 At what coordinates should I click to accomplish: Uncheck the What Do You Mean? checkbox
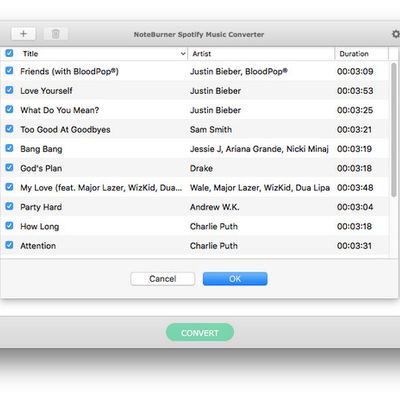[x=9, y=109]
